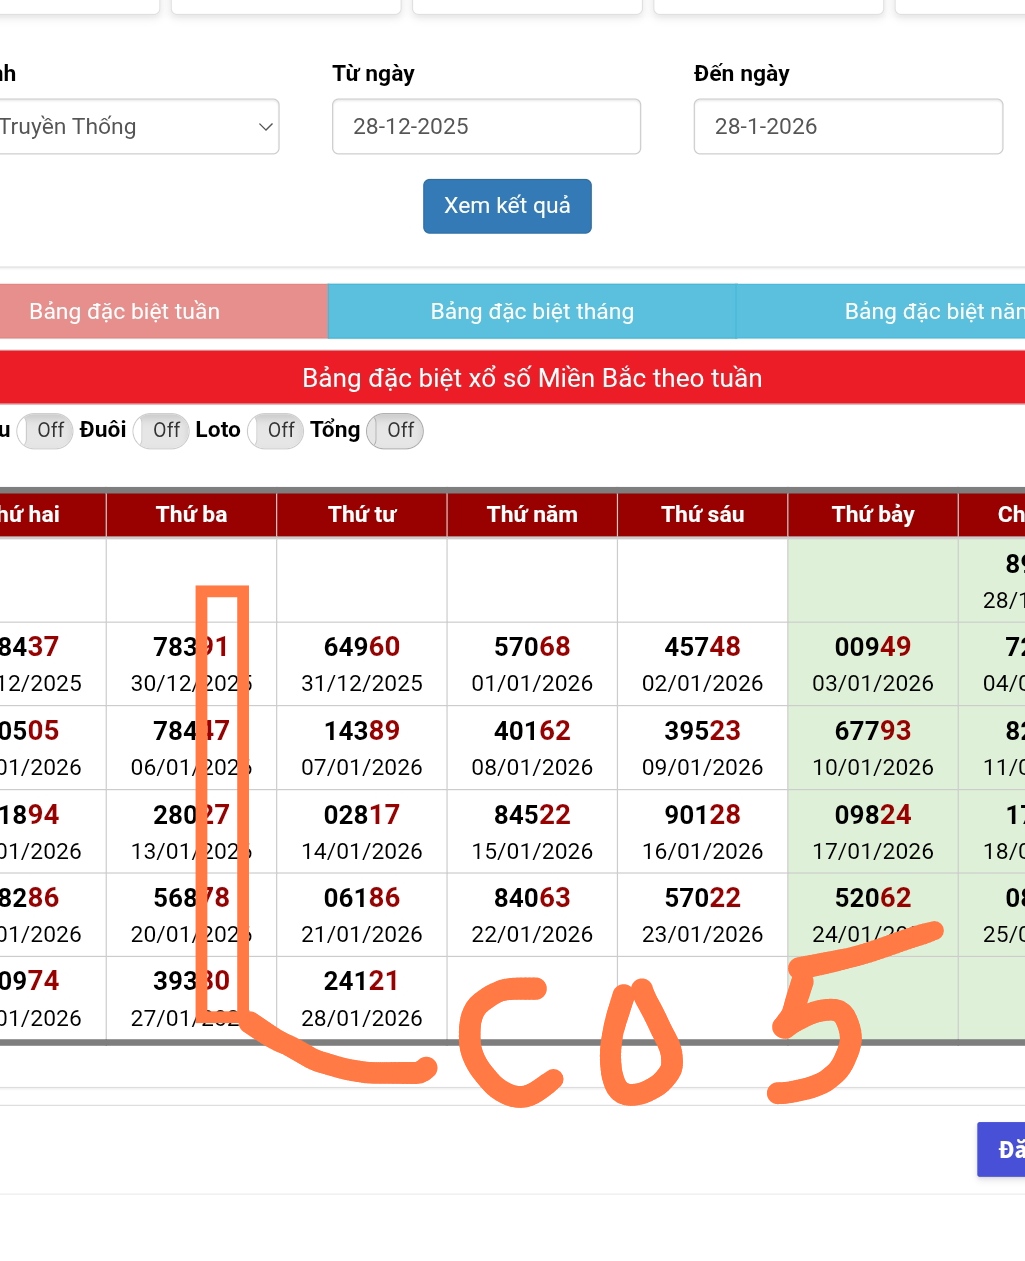
Task: Select result 45748 on 02/01/2026
Action: tap(703, 647)
